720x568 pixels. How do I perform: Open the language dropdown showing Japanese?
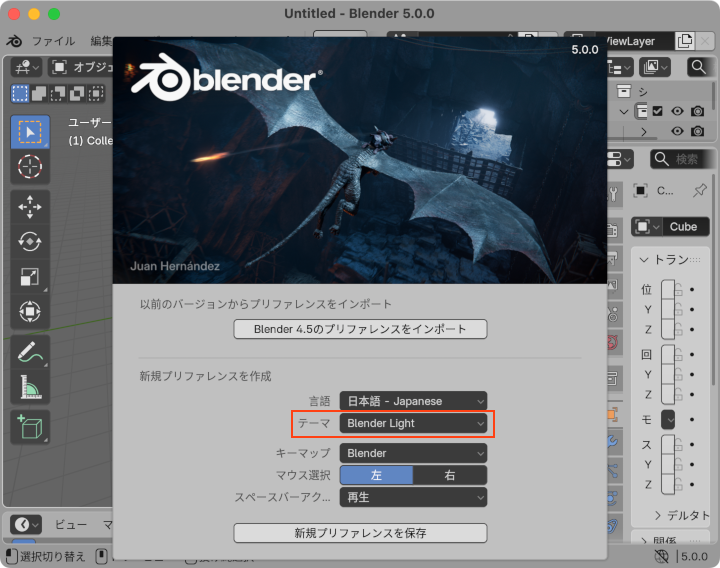[x=413, y=401]
